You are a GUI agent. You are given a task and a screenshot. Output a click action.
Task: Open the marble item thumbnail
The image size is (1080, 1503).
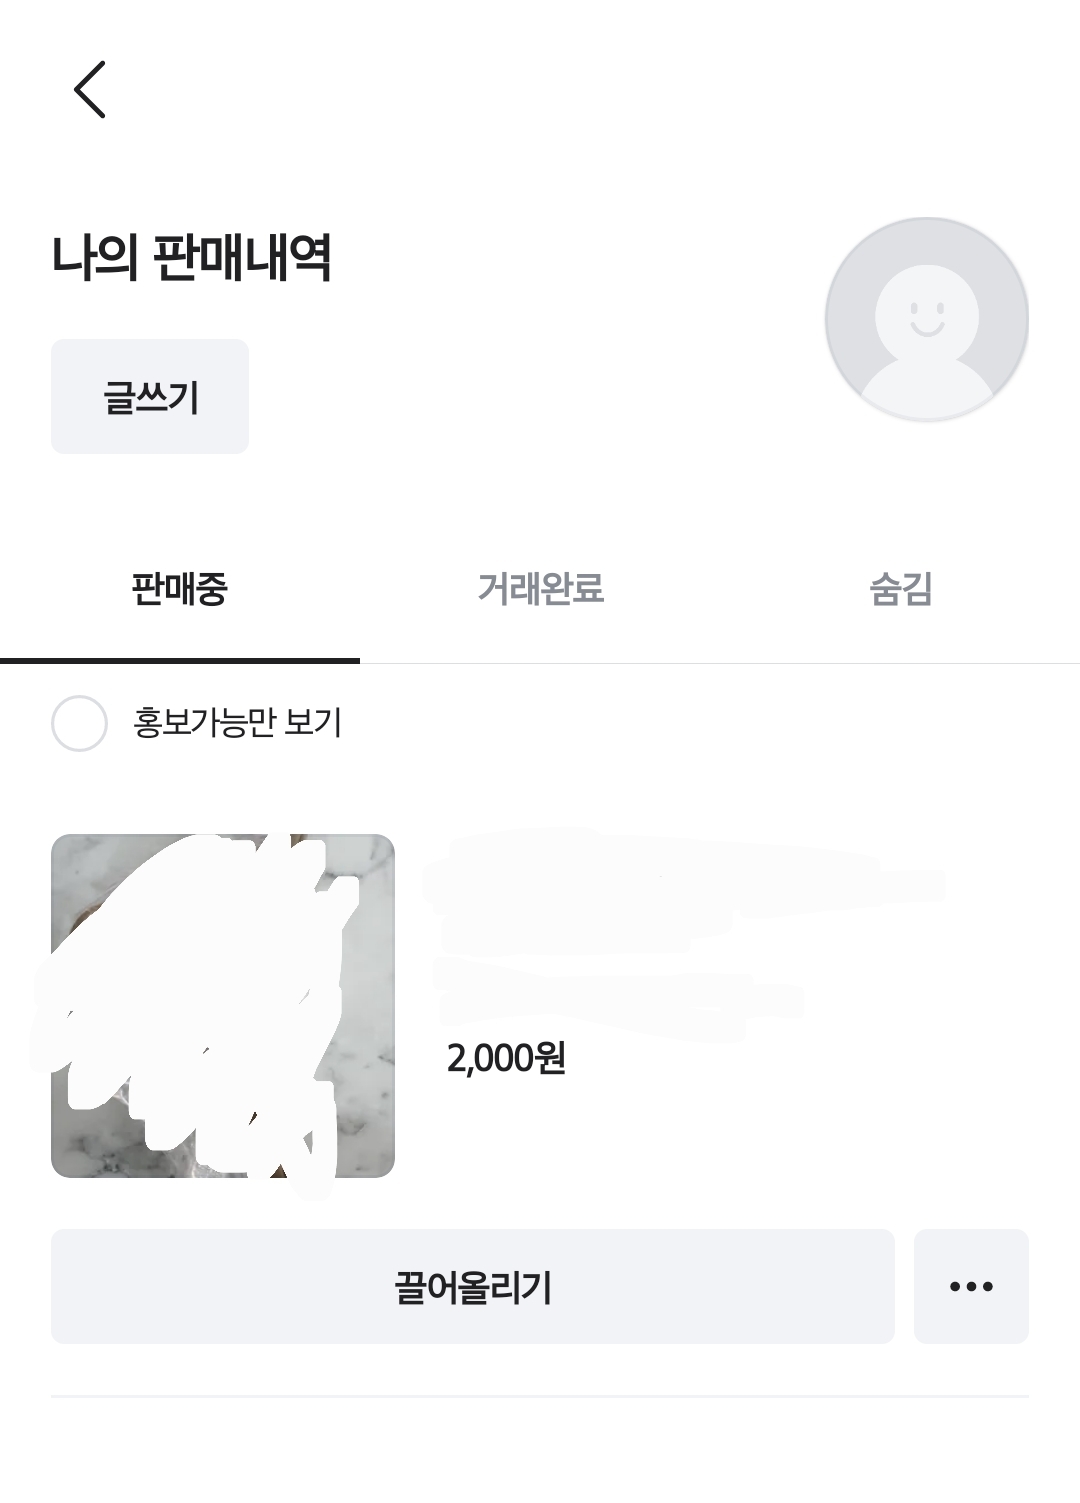point(223,1005)
